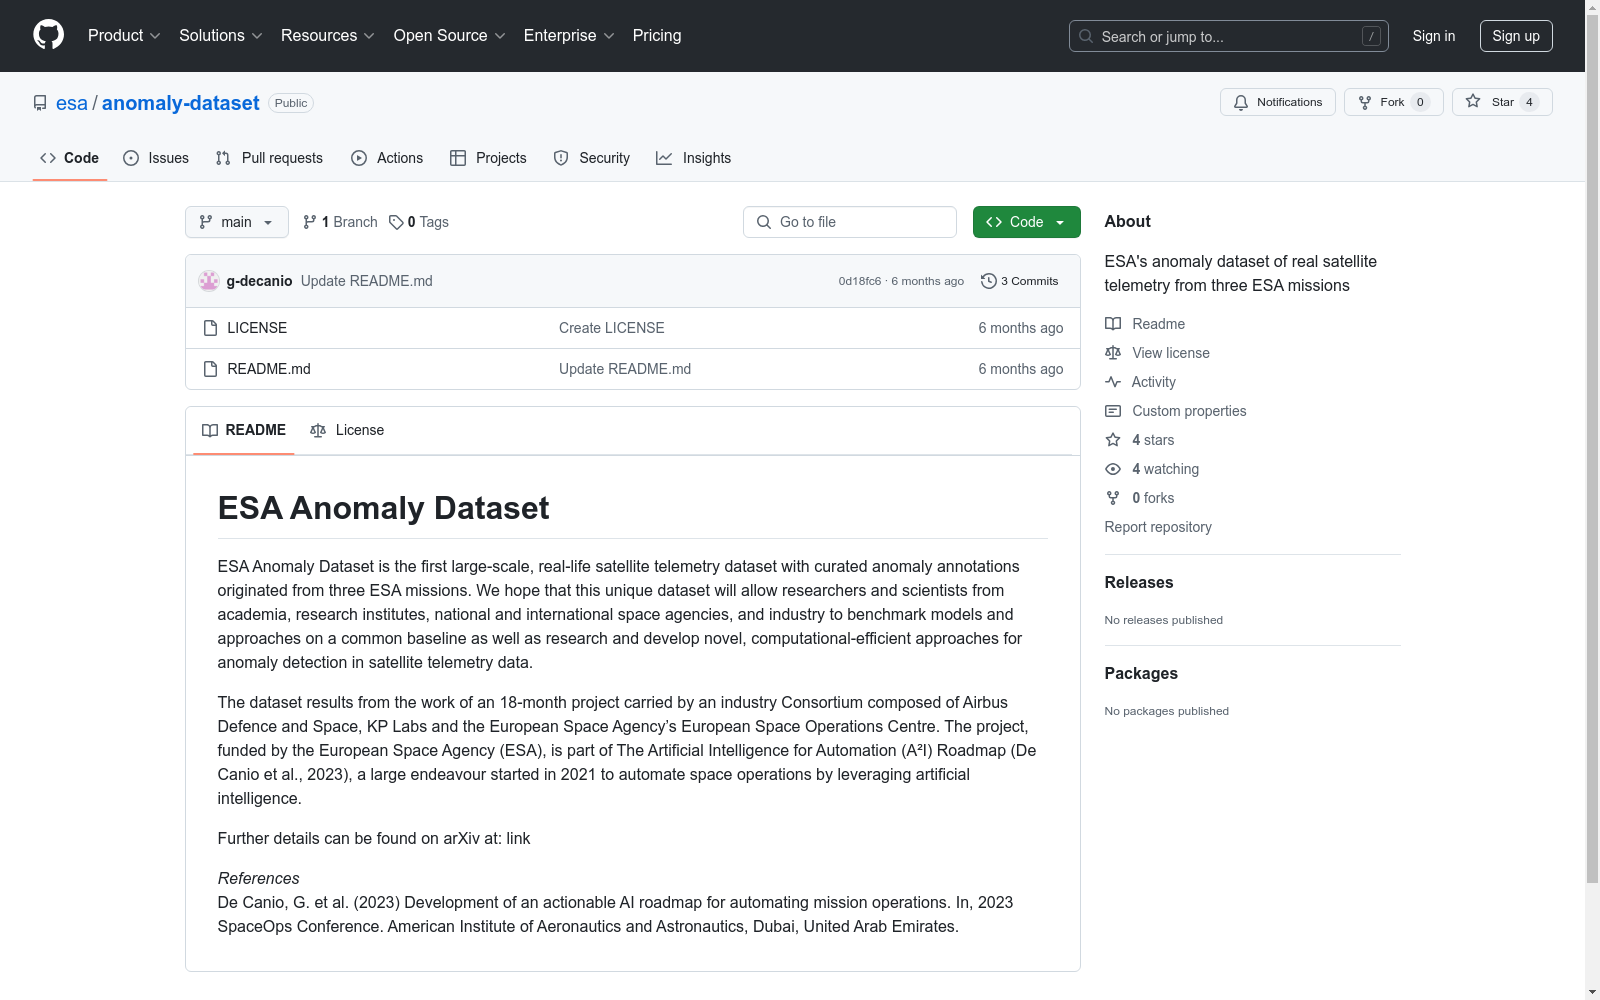The image size is (1600, 1000).
Task: Click the repository icon beside esa
Action: (40, 103)
